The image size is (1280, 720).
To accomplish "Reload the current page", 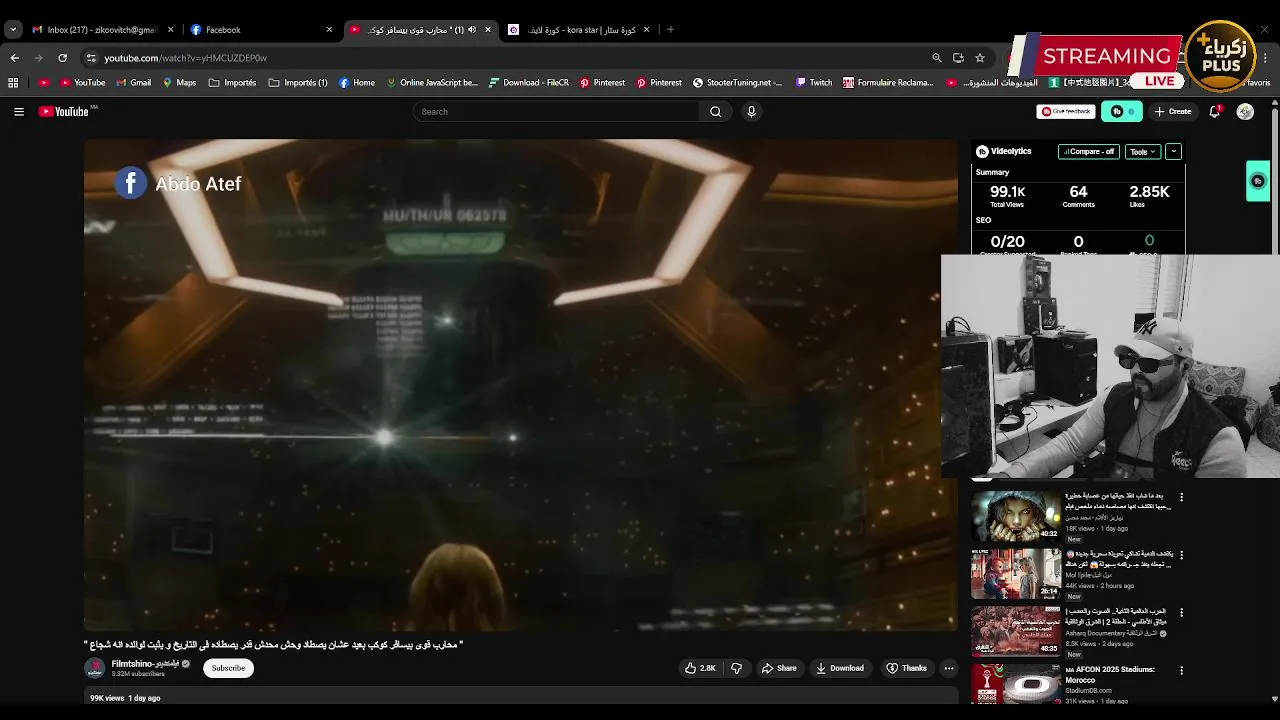I will tap(62, 58).
